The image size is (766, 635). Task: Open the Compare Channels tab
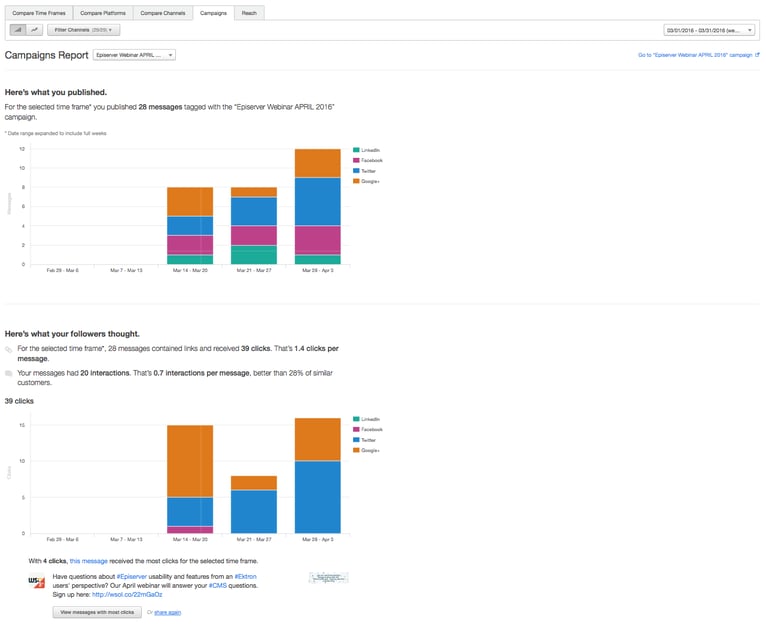163,13
